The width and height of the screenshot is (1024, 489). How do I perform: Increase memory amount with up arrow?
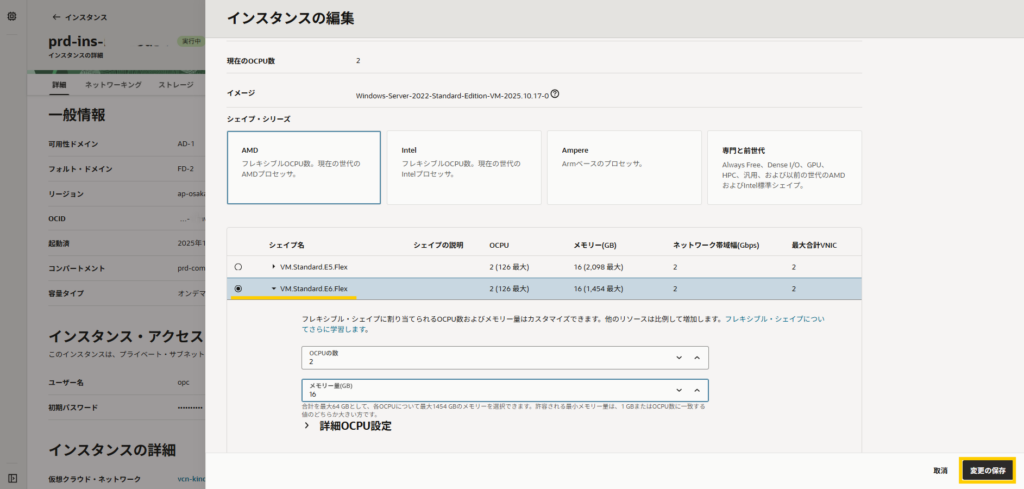click(697, 390)
